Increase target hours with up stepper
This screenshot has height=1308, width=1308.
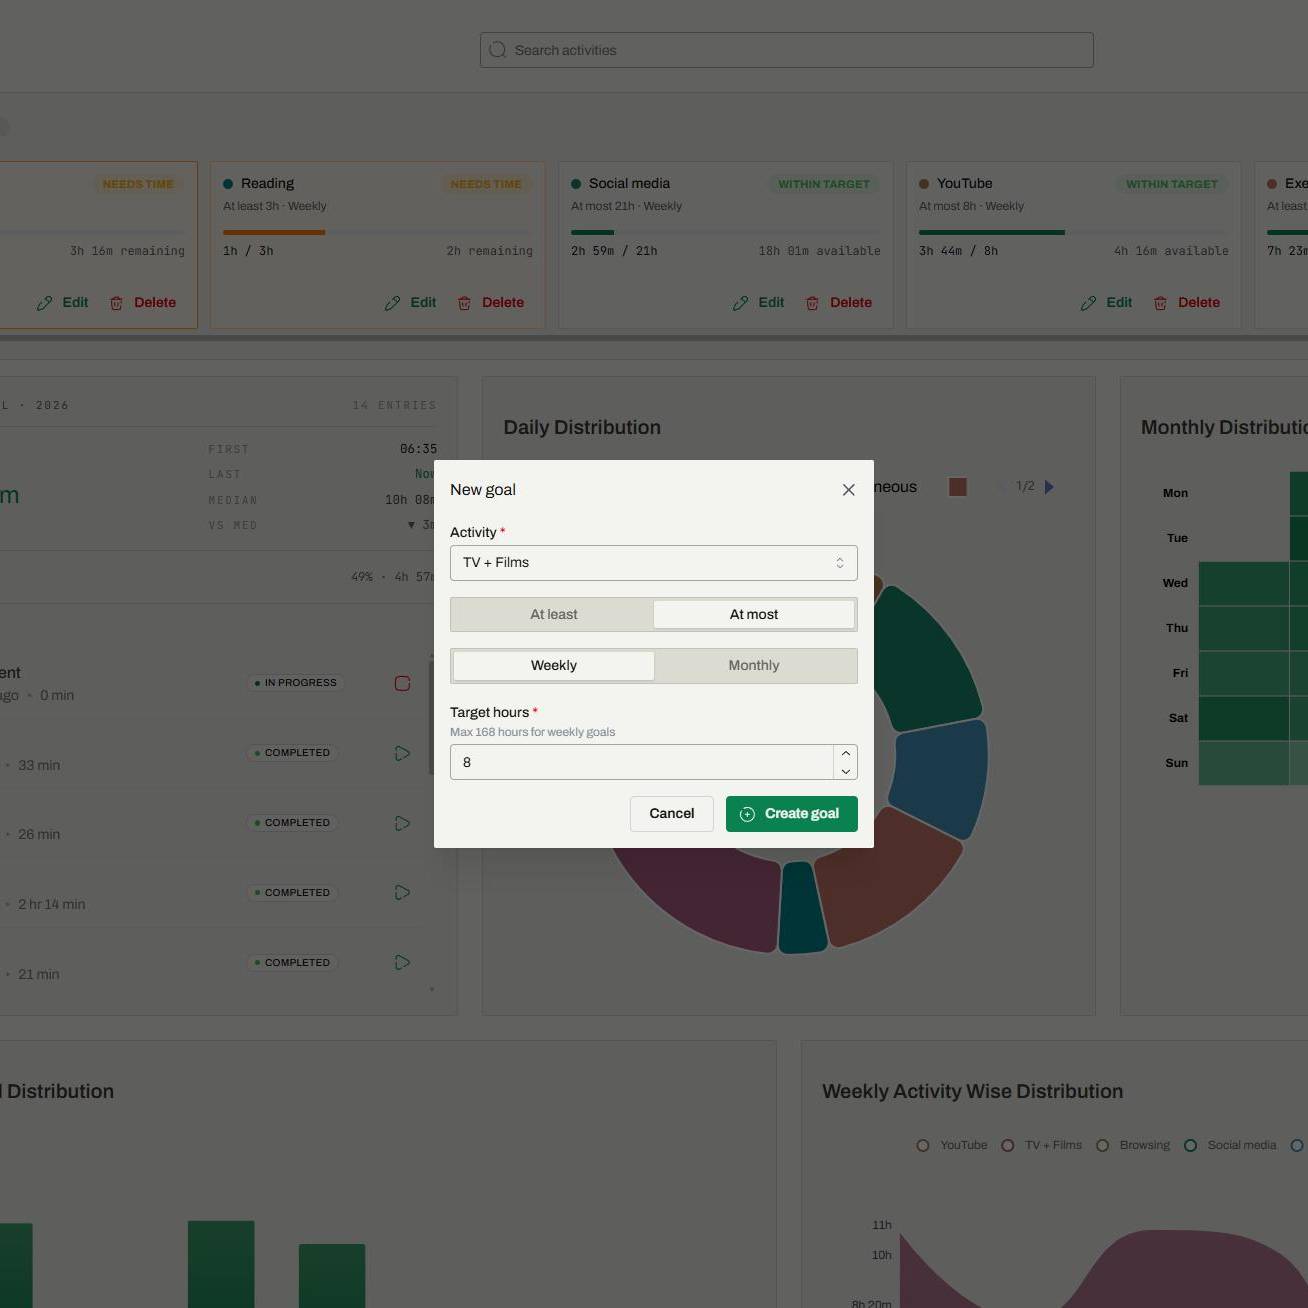(846, 753)
